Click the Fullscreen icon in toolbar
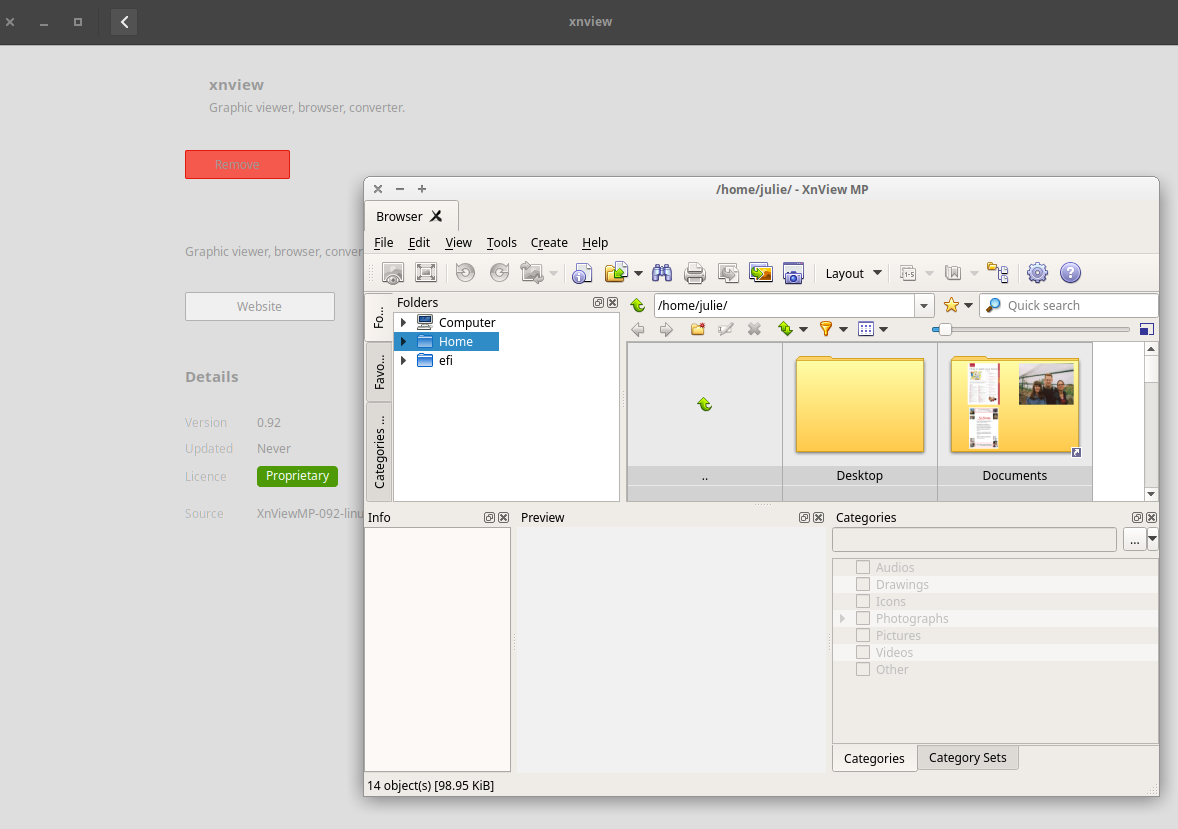This screenshot has height=829, width=1178. [x=426, y=273]
